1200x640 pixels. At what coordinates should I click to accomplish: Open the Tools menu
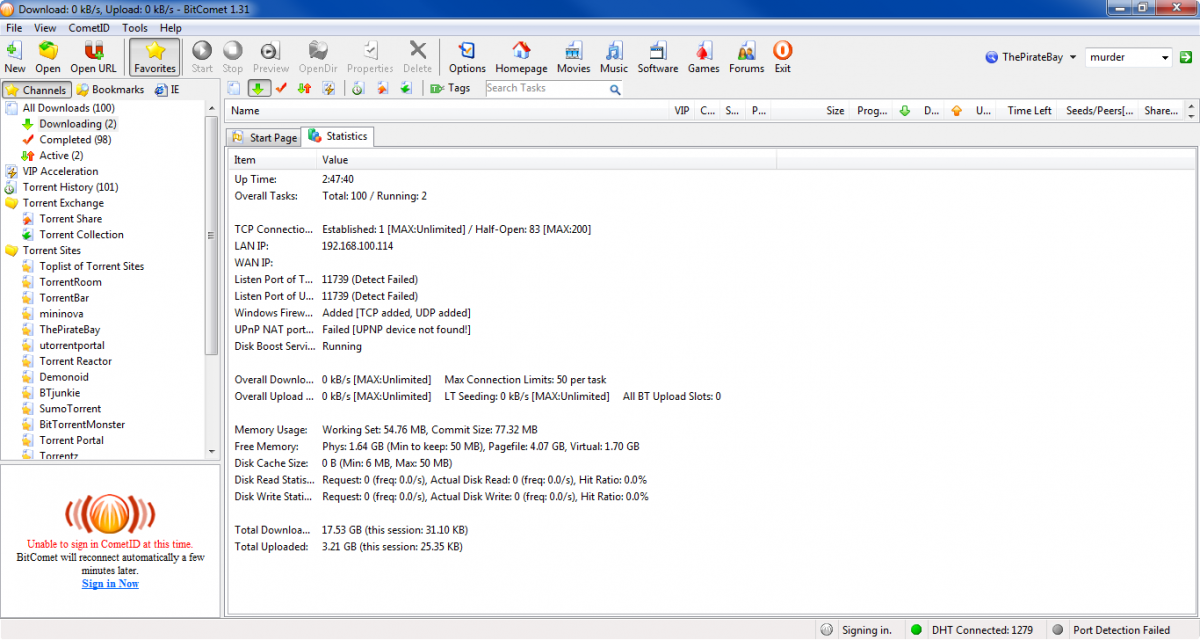tap(135, 28)
